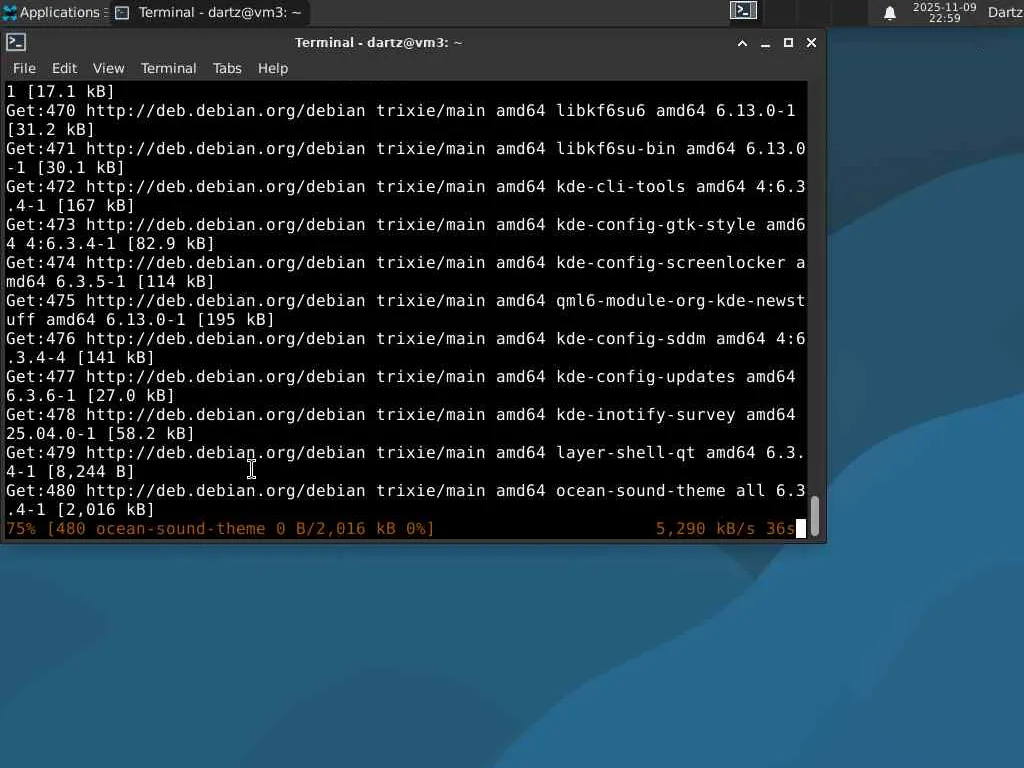Click the terminal window title icon

[x=16, y=42]
